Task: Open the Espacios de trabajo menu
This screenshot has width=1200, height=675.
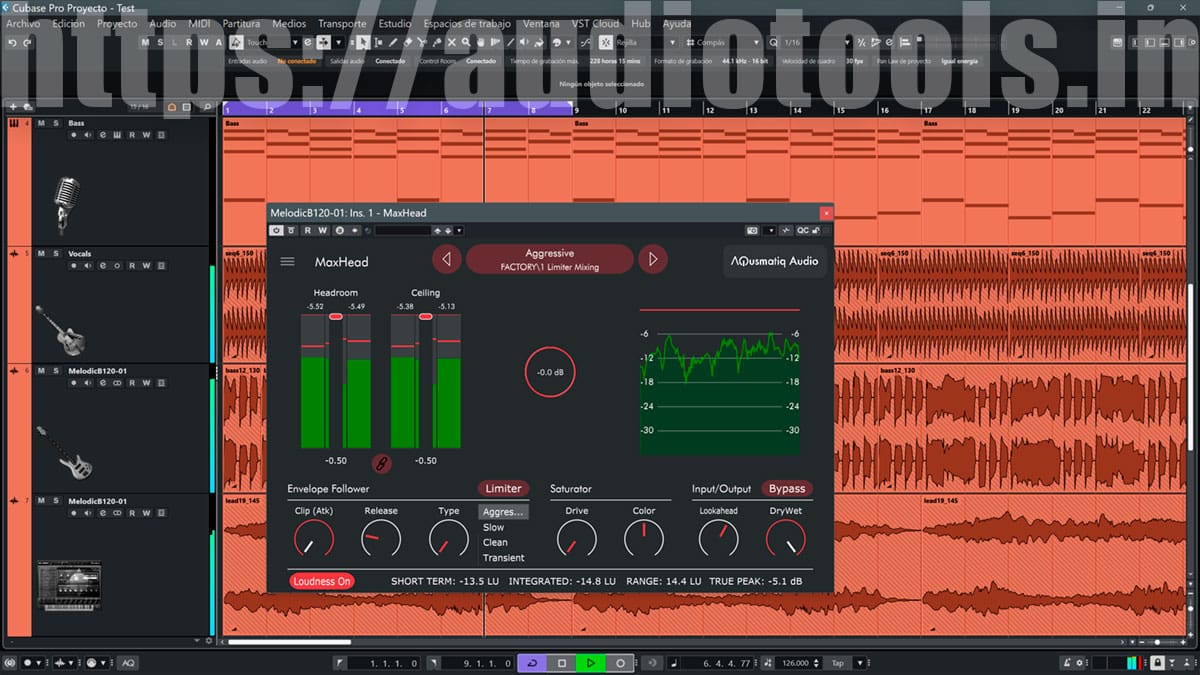Action: point(467,23)
